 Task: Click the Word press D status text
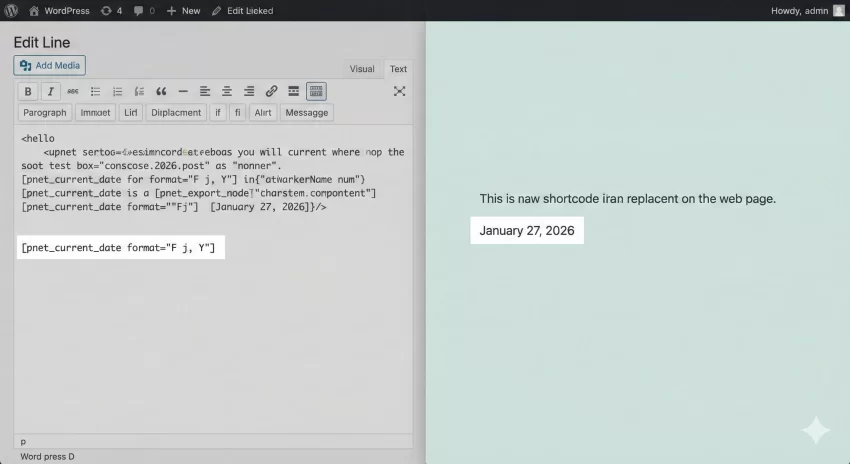click(47, 456)
